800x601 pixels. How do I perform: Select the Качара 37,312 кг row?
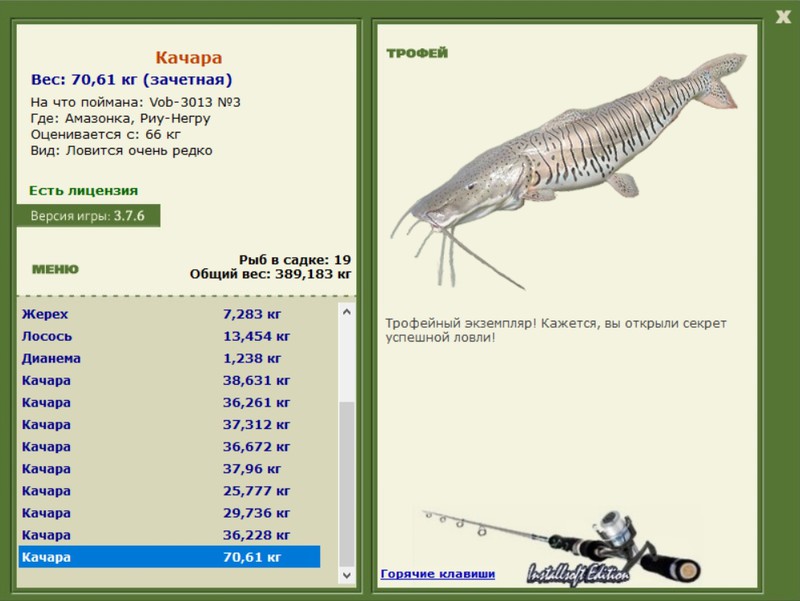click(169, 424)
